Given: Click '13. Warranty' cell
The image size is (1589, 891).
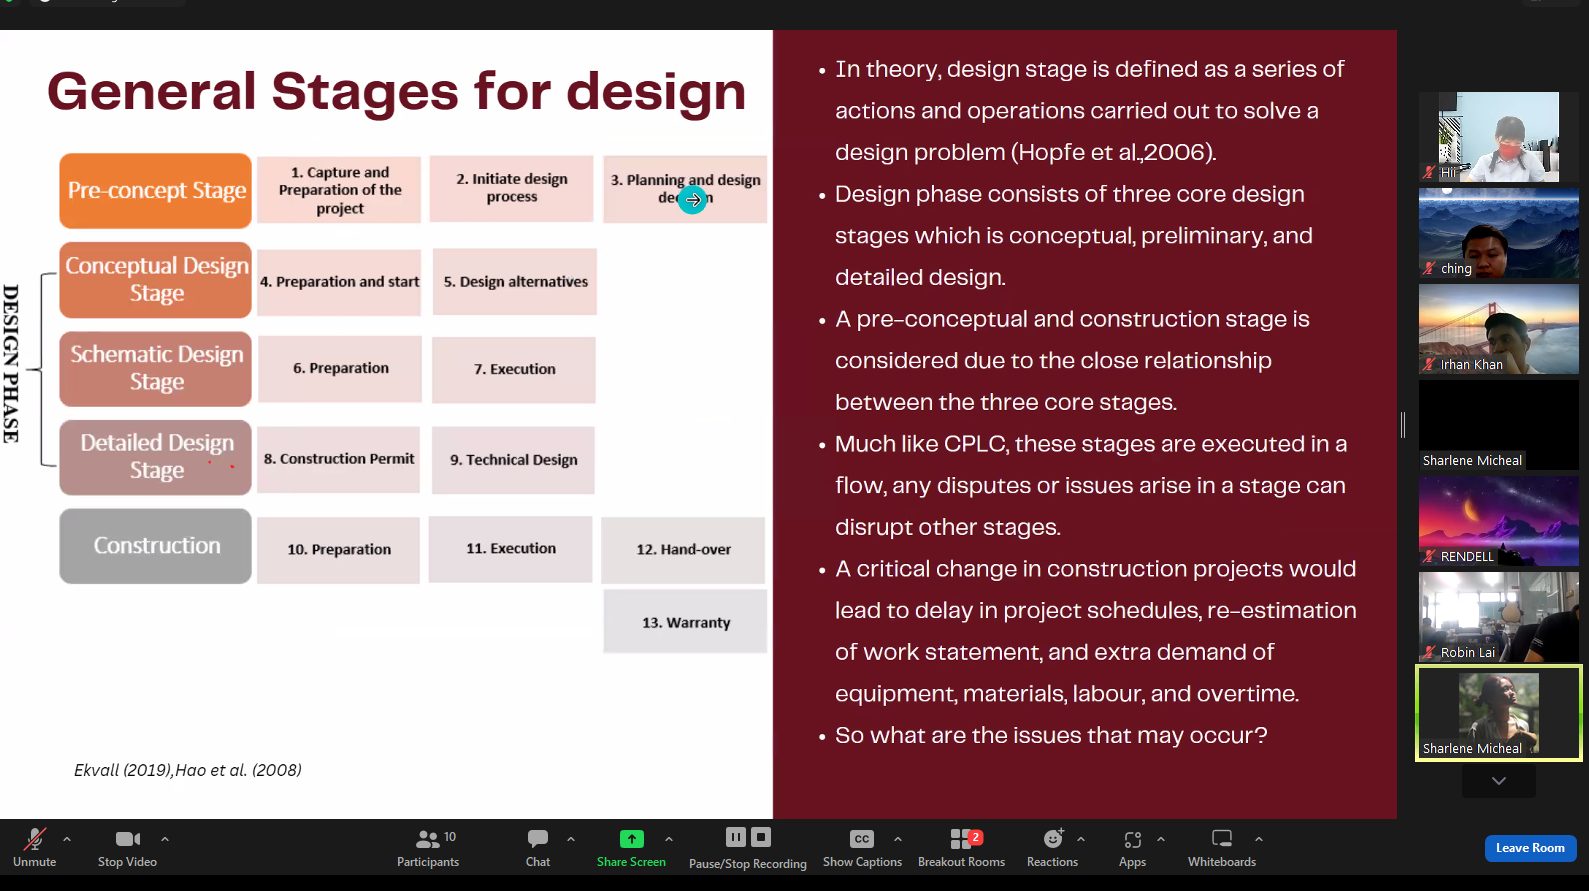Looking at the screenshot, I should pos(685,622).
